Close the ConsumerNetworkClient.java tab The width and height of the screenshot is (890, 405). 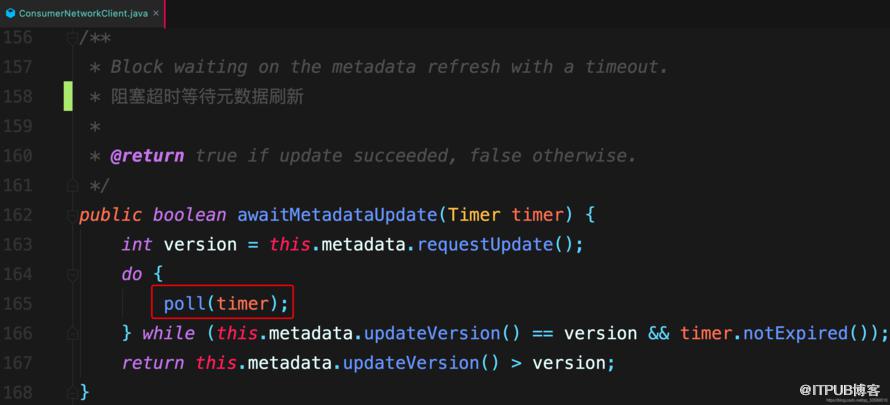point(156,14)
